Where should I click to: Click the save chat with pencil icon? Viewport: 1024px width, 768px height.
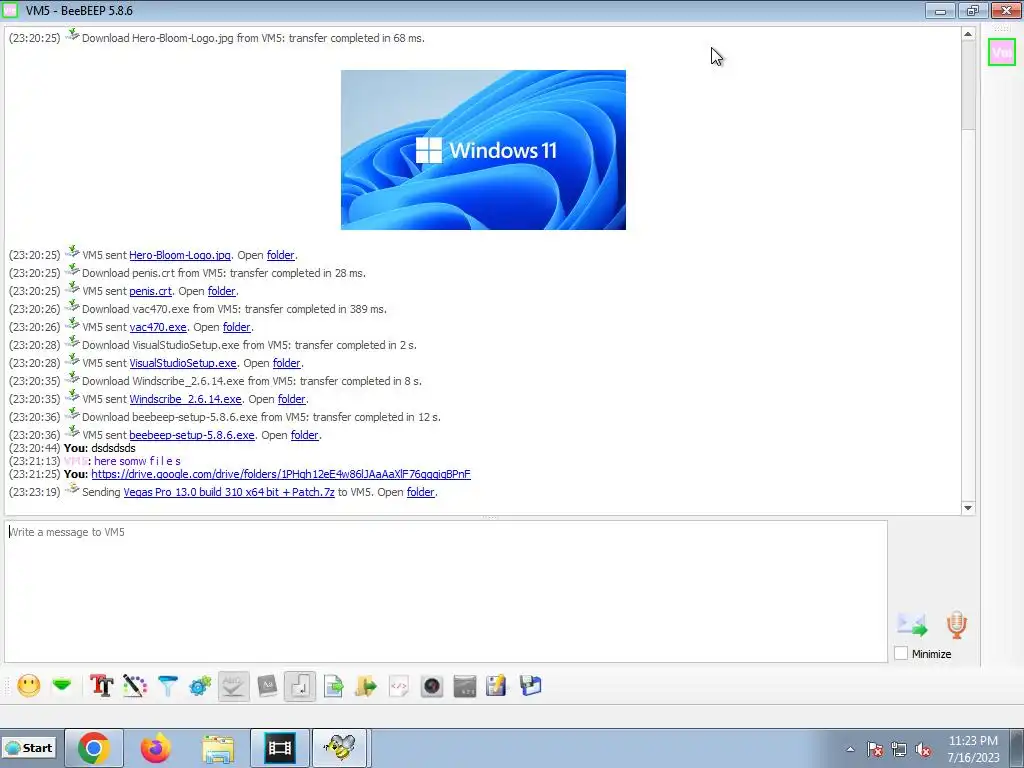(496, 686)
